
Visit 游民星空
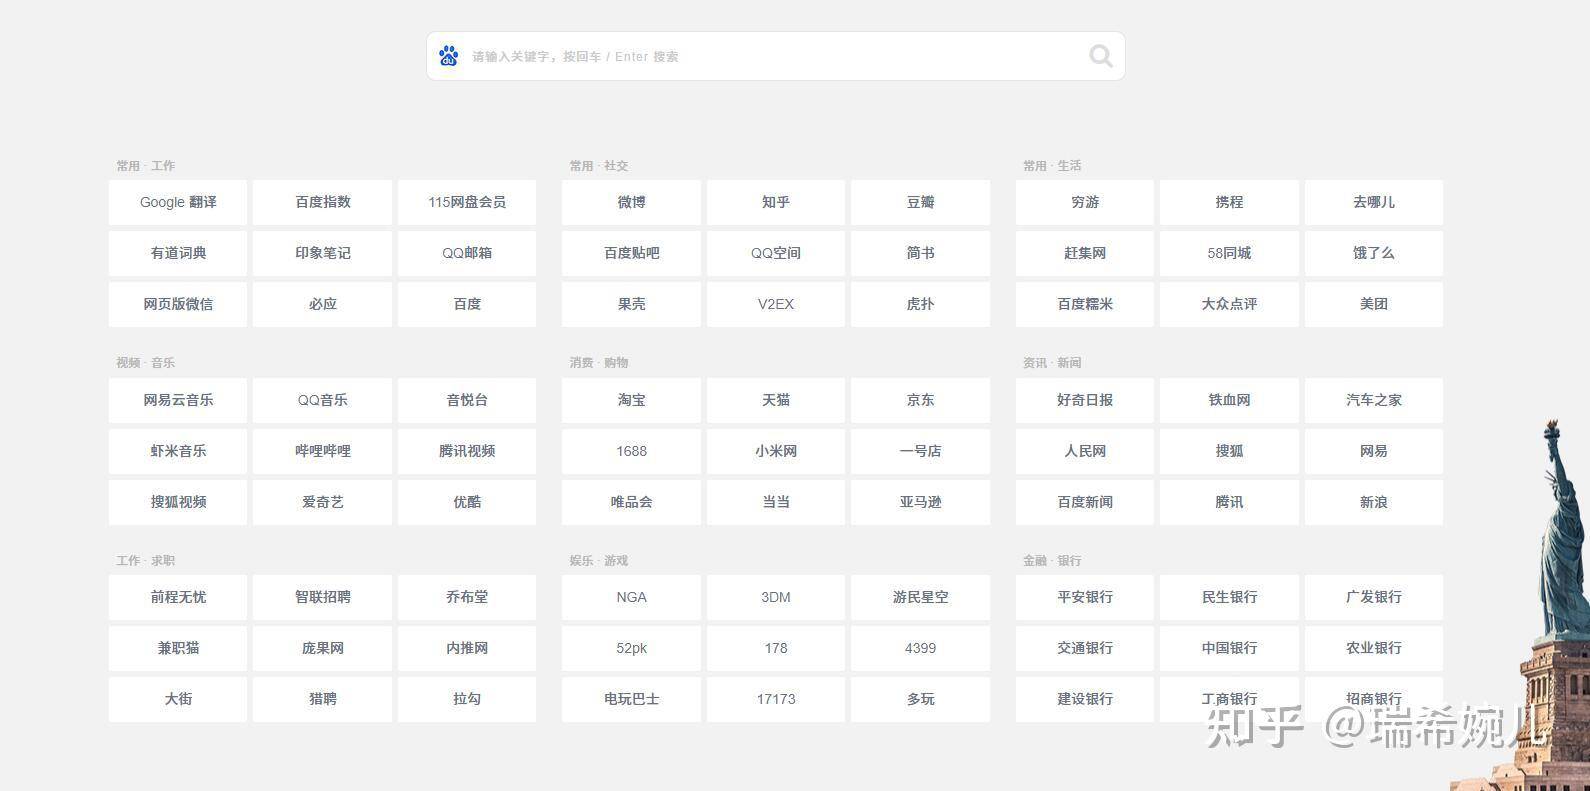point(920,597)
